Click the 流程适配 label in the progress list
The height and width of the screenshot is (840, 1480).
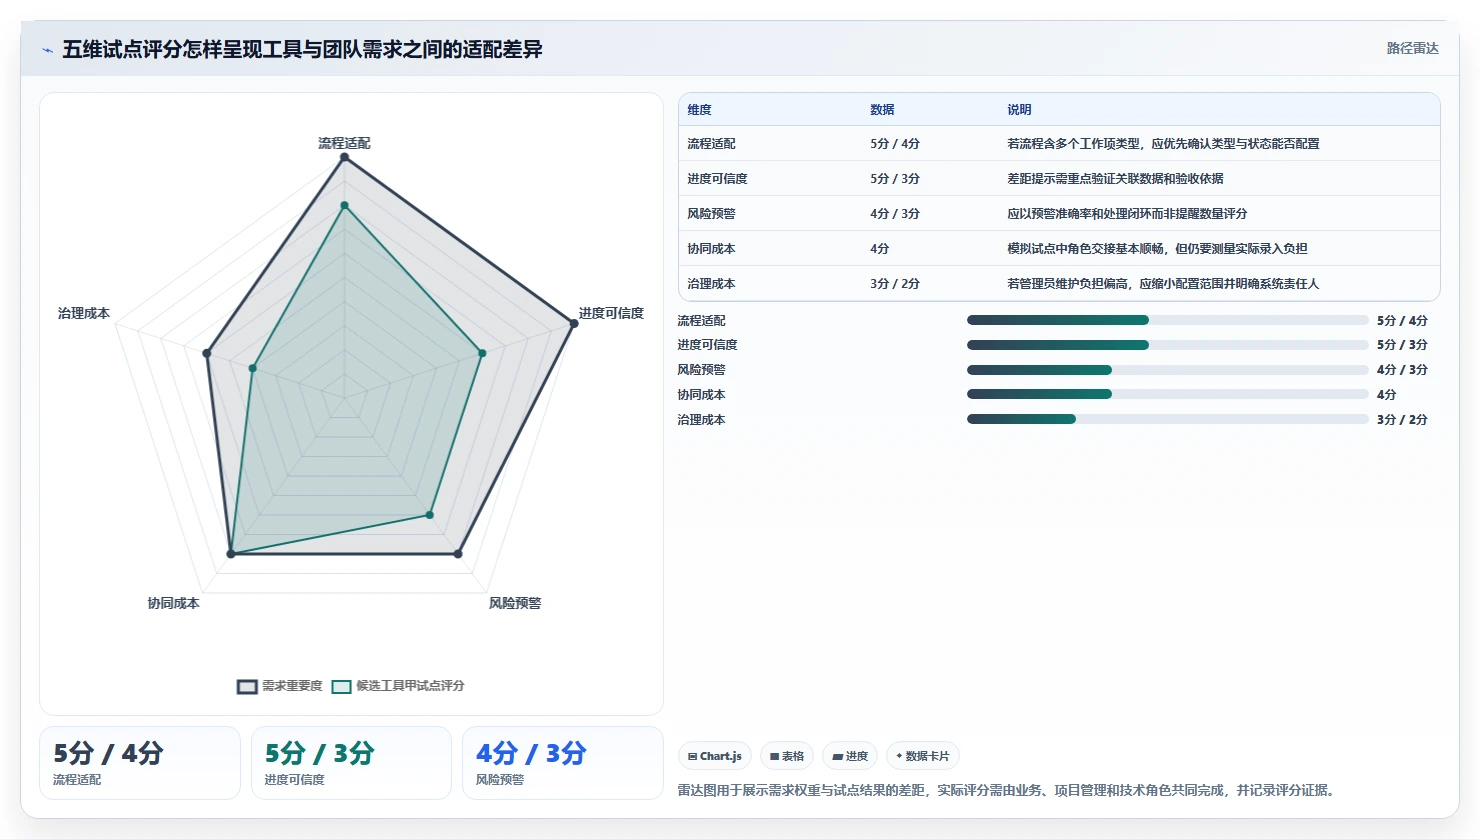(701, 321)
